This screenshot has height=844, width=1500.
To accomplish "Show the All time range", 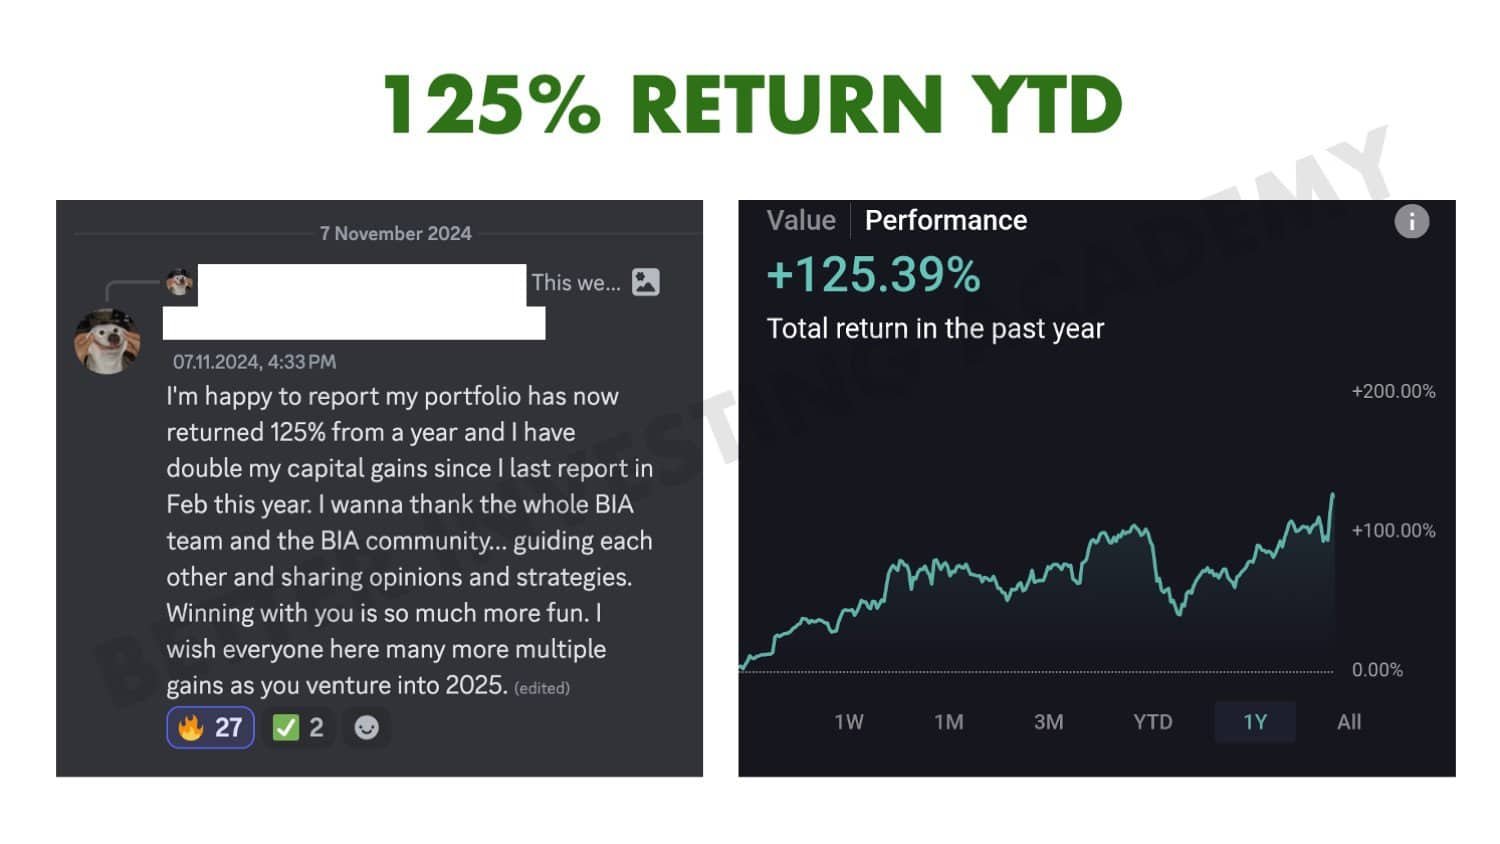I will pyautogui.click(x=1349, y=722).
